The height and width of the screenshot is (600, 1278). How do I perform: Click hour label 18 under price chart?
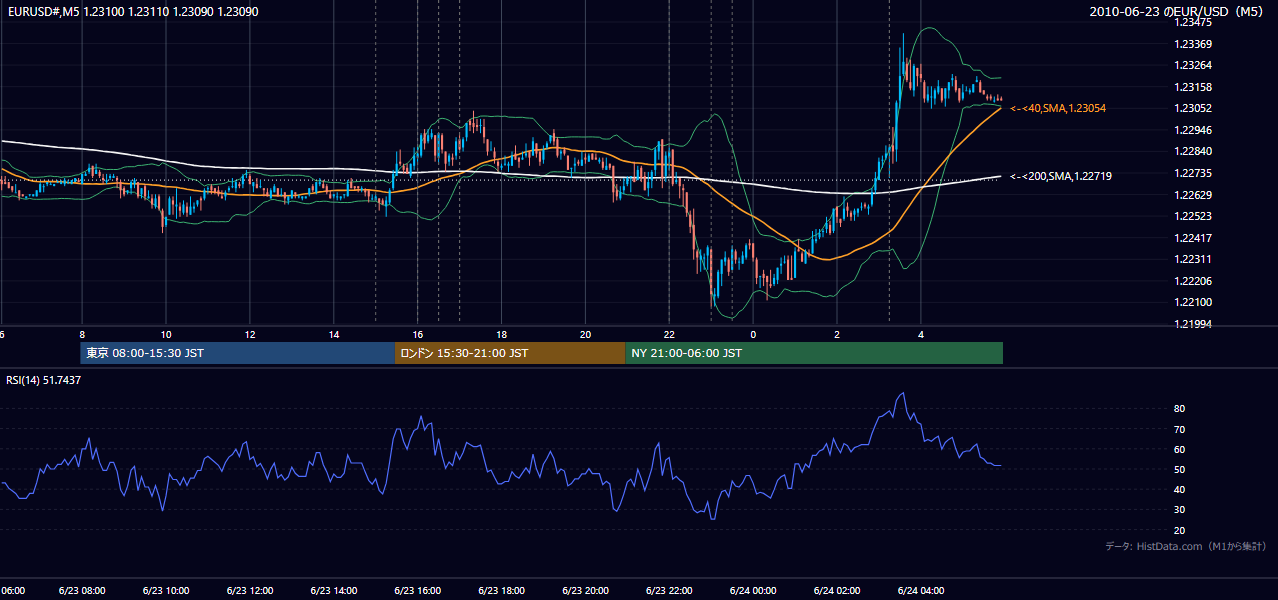pos(502,335)
